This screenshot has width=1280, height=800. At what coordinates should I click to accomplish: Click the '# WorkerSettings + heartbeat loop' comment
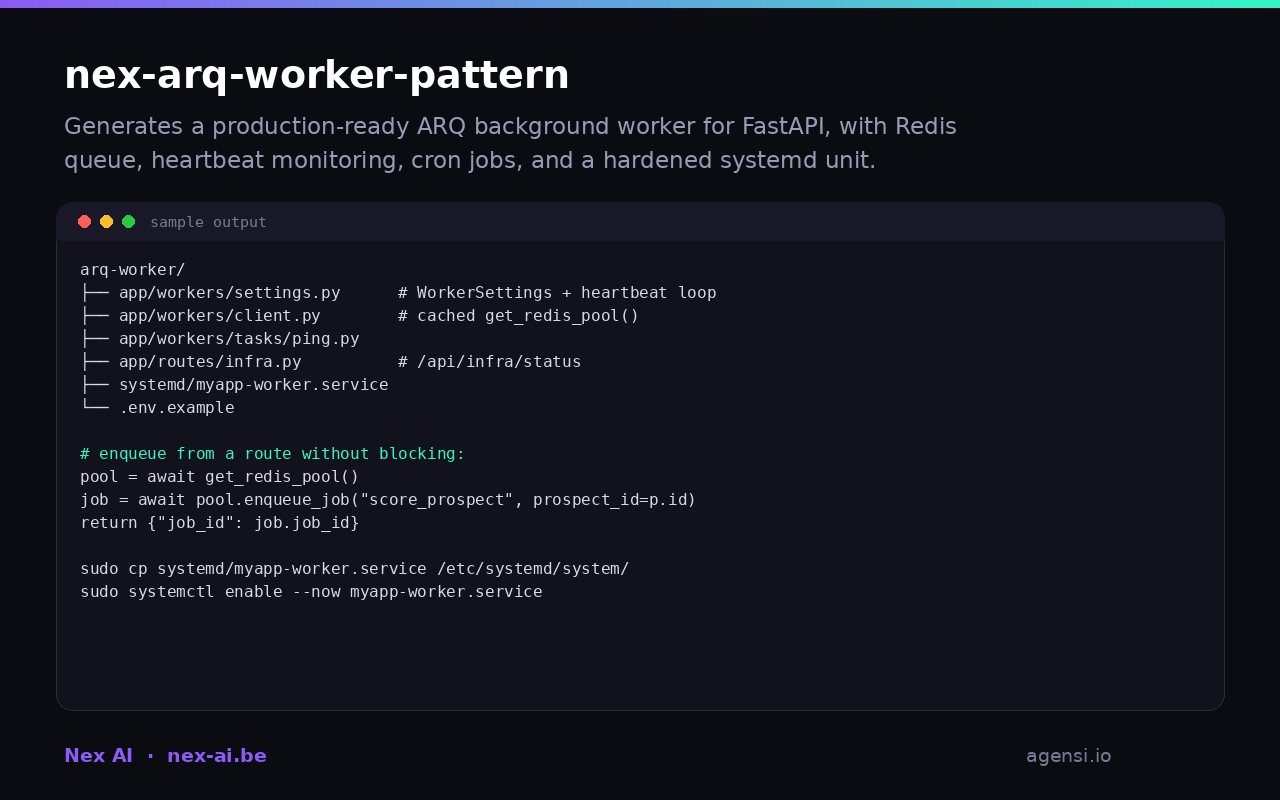(x=557, y=293)
